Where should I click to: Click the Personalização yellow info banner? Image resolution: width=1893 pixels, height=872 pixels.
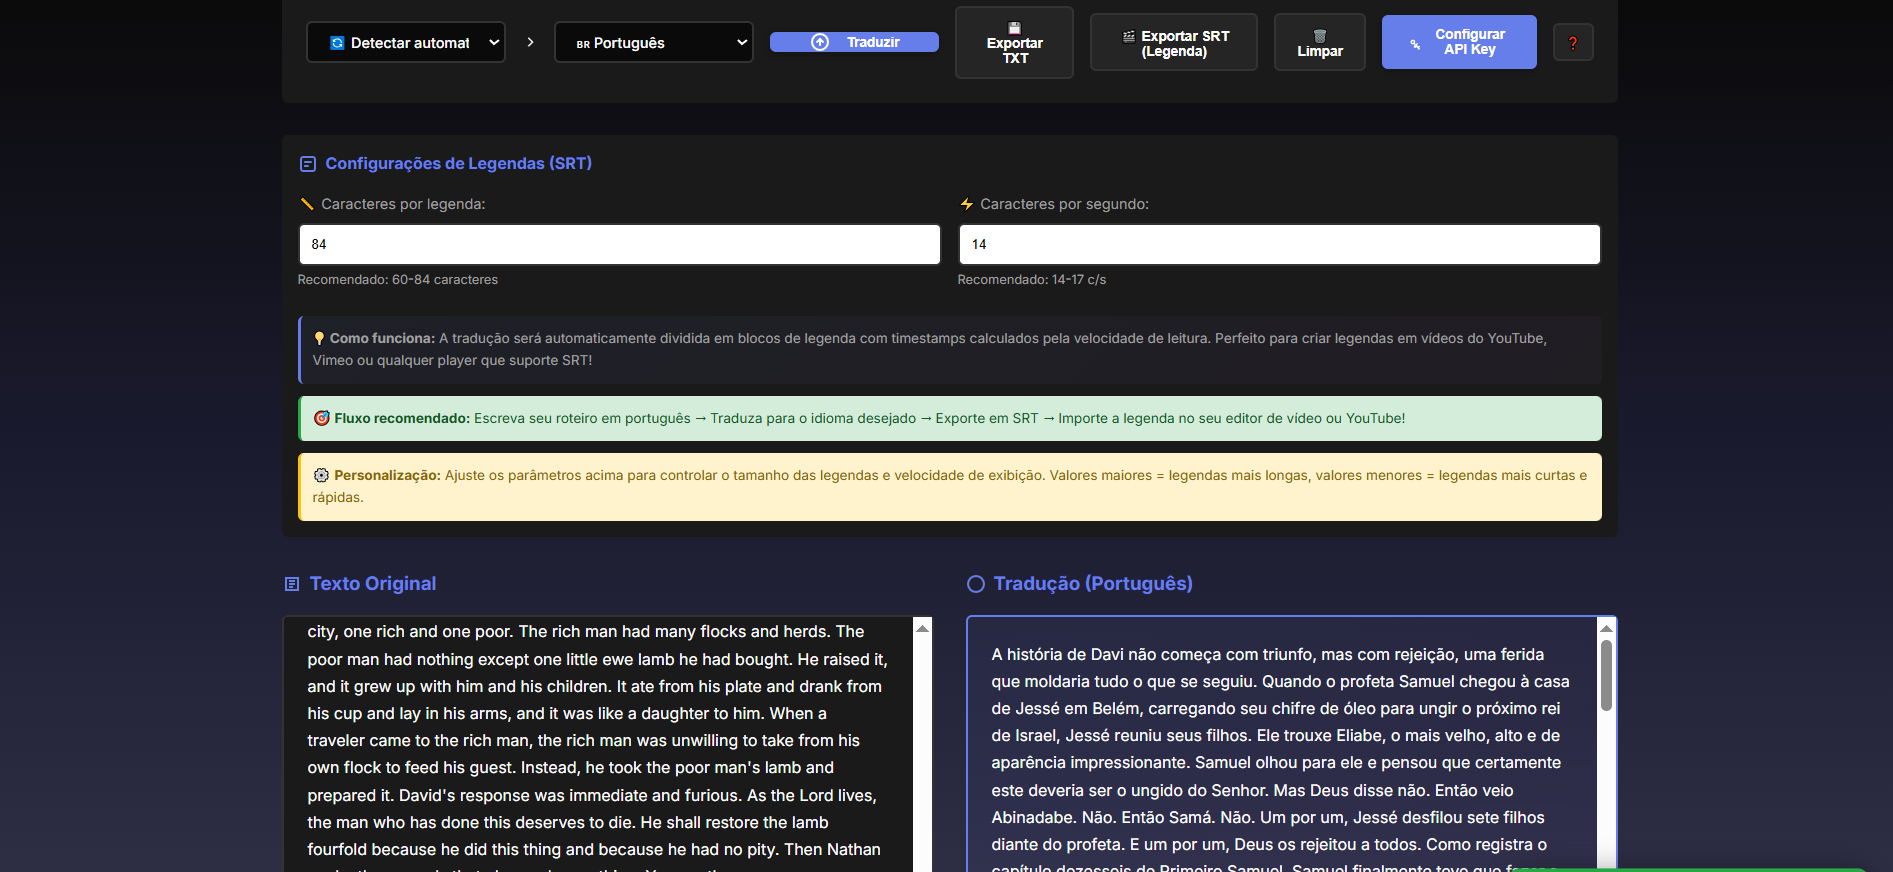pyautogui.click(x=950, y=487)
